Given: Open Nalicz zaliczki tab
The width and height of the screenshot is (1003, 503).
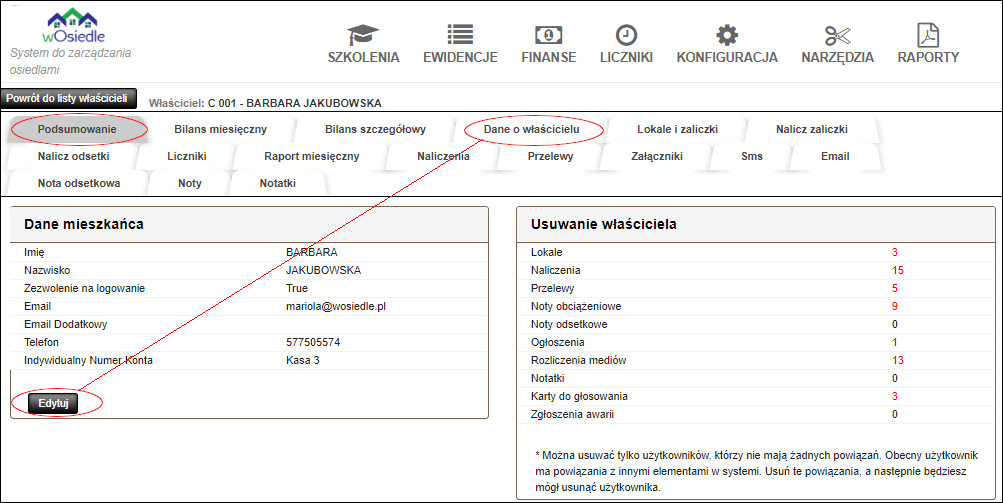Looking at the screenshot, I should [x=812, y=129].
